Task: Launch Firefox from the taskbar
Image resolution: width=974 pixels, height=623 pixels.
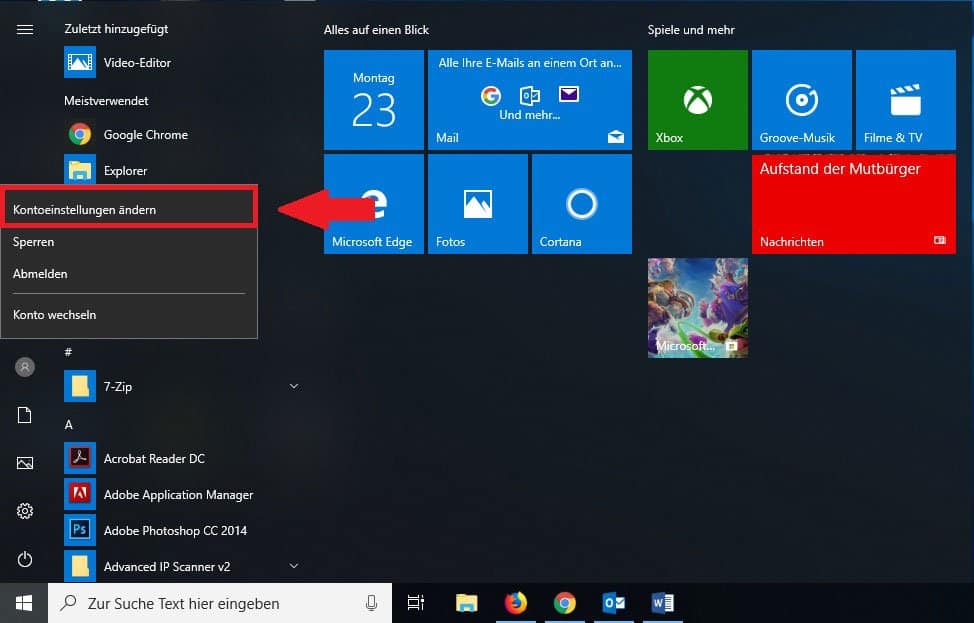Action: coord(515,602)
